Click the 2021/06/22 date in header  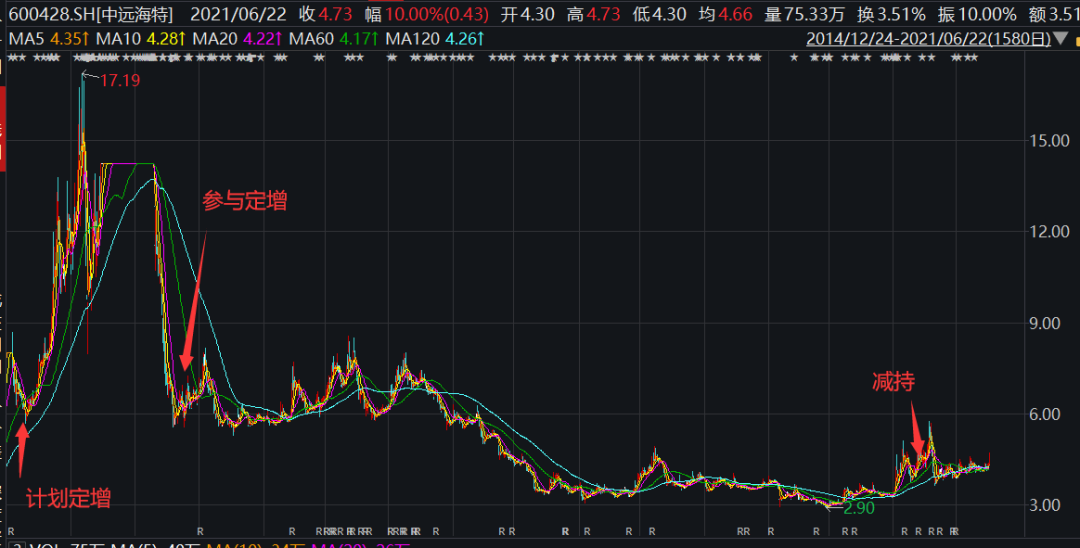(235, 14)
